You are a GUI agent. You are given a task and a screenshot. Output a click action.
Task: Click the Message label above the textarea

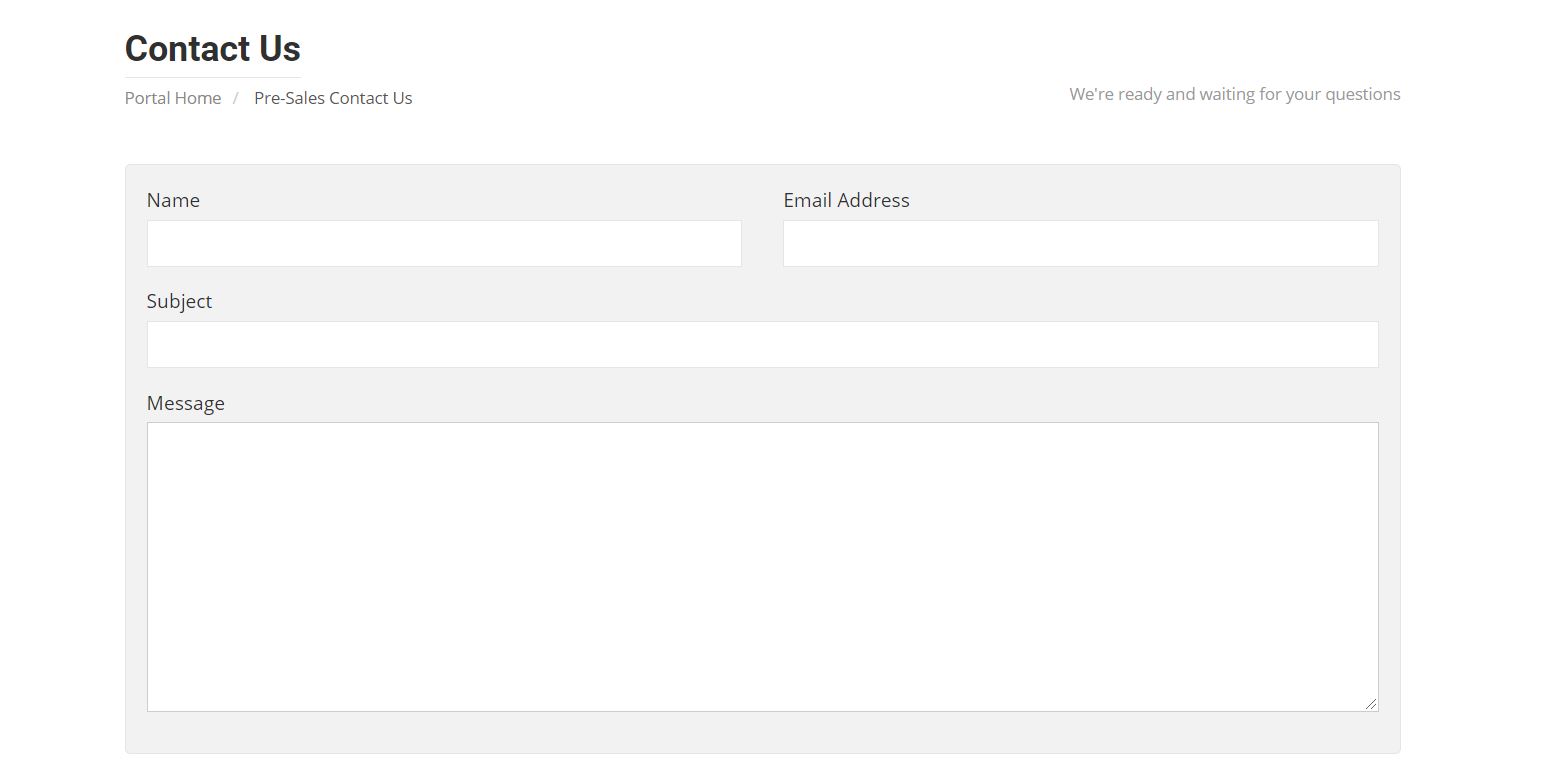pos(185,403)
